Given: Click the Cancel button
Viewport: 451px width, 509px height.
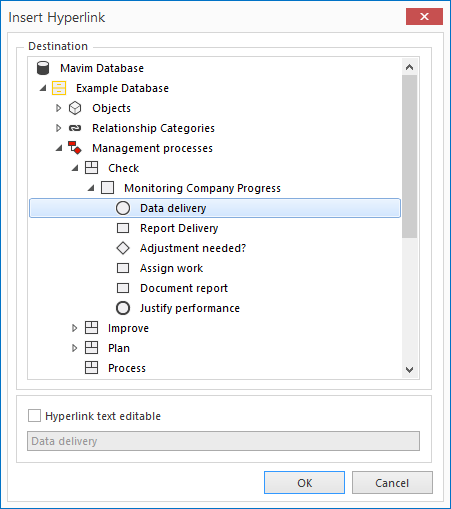Looking at the screenshot, I should 392,483.
